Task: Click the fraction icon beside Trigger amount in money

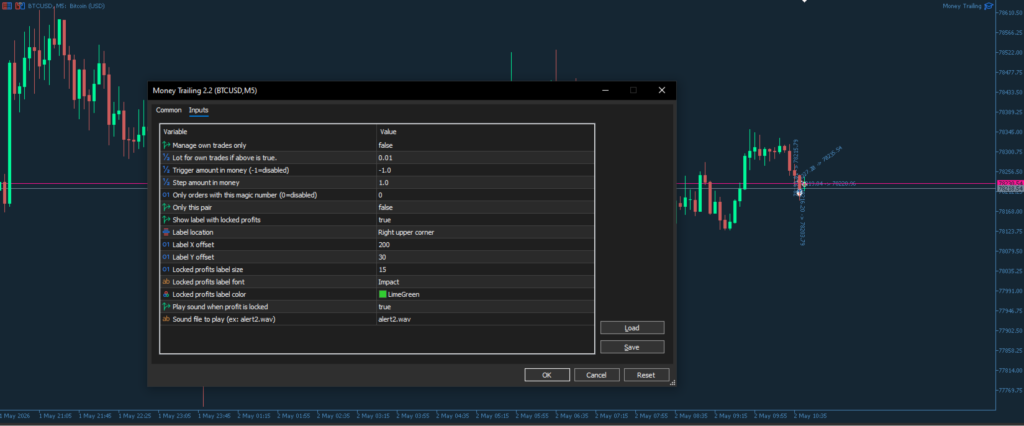Action: tap(166, 170)
